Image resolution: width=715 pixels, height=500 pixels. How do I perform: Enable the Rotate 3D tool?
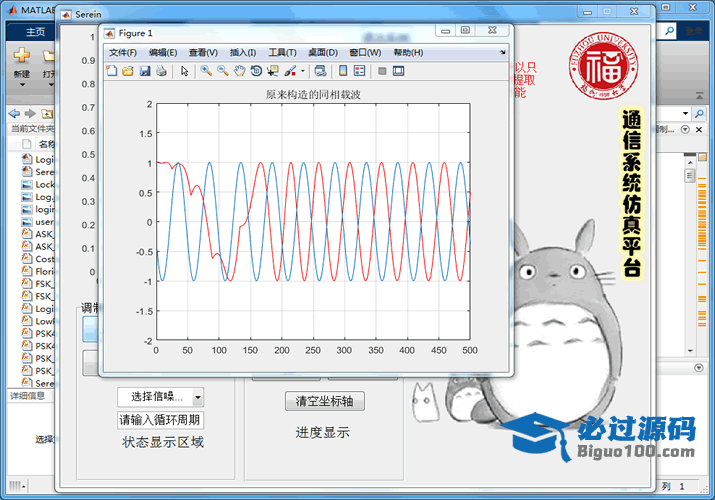[256, 71]
